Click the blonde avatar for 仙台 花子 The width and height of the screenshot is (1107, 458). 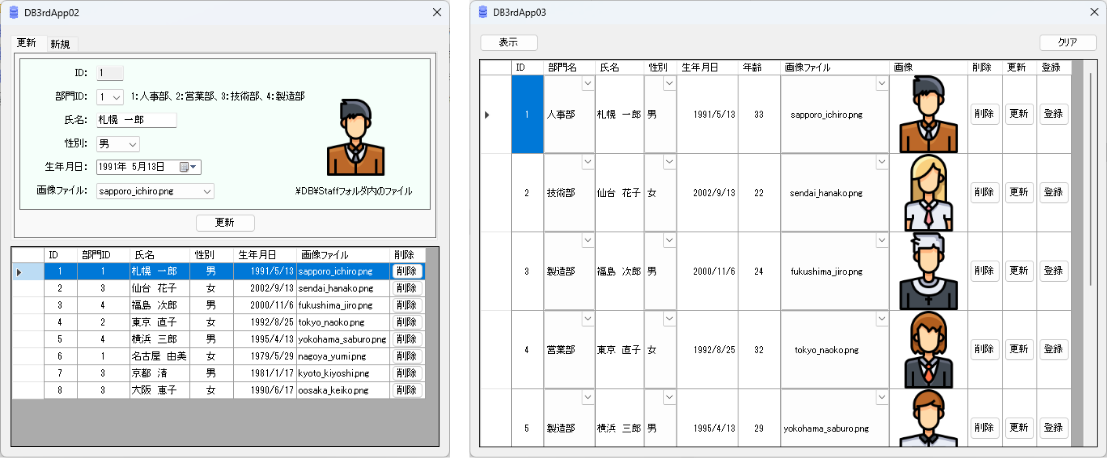click(x=927, y=192)
